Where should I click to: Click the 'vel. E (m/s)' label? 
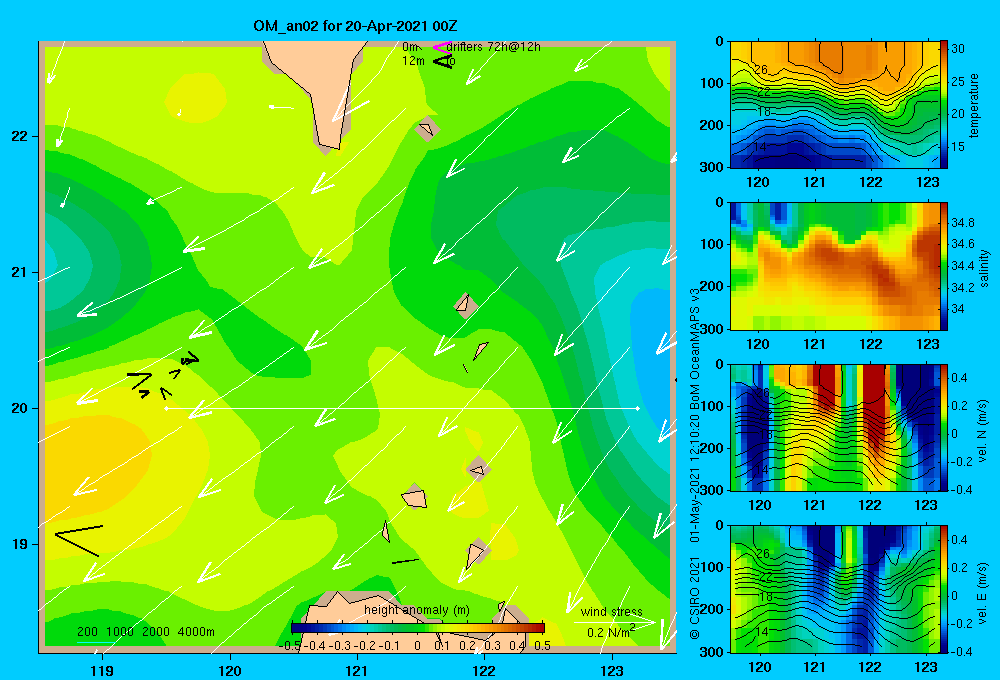[x=983, y=592]
